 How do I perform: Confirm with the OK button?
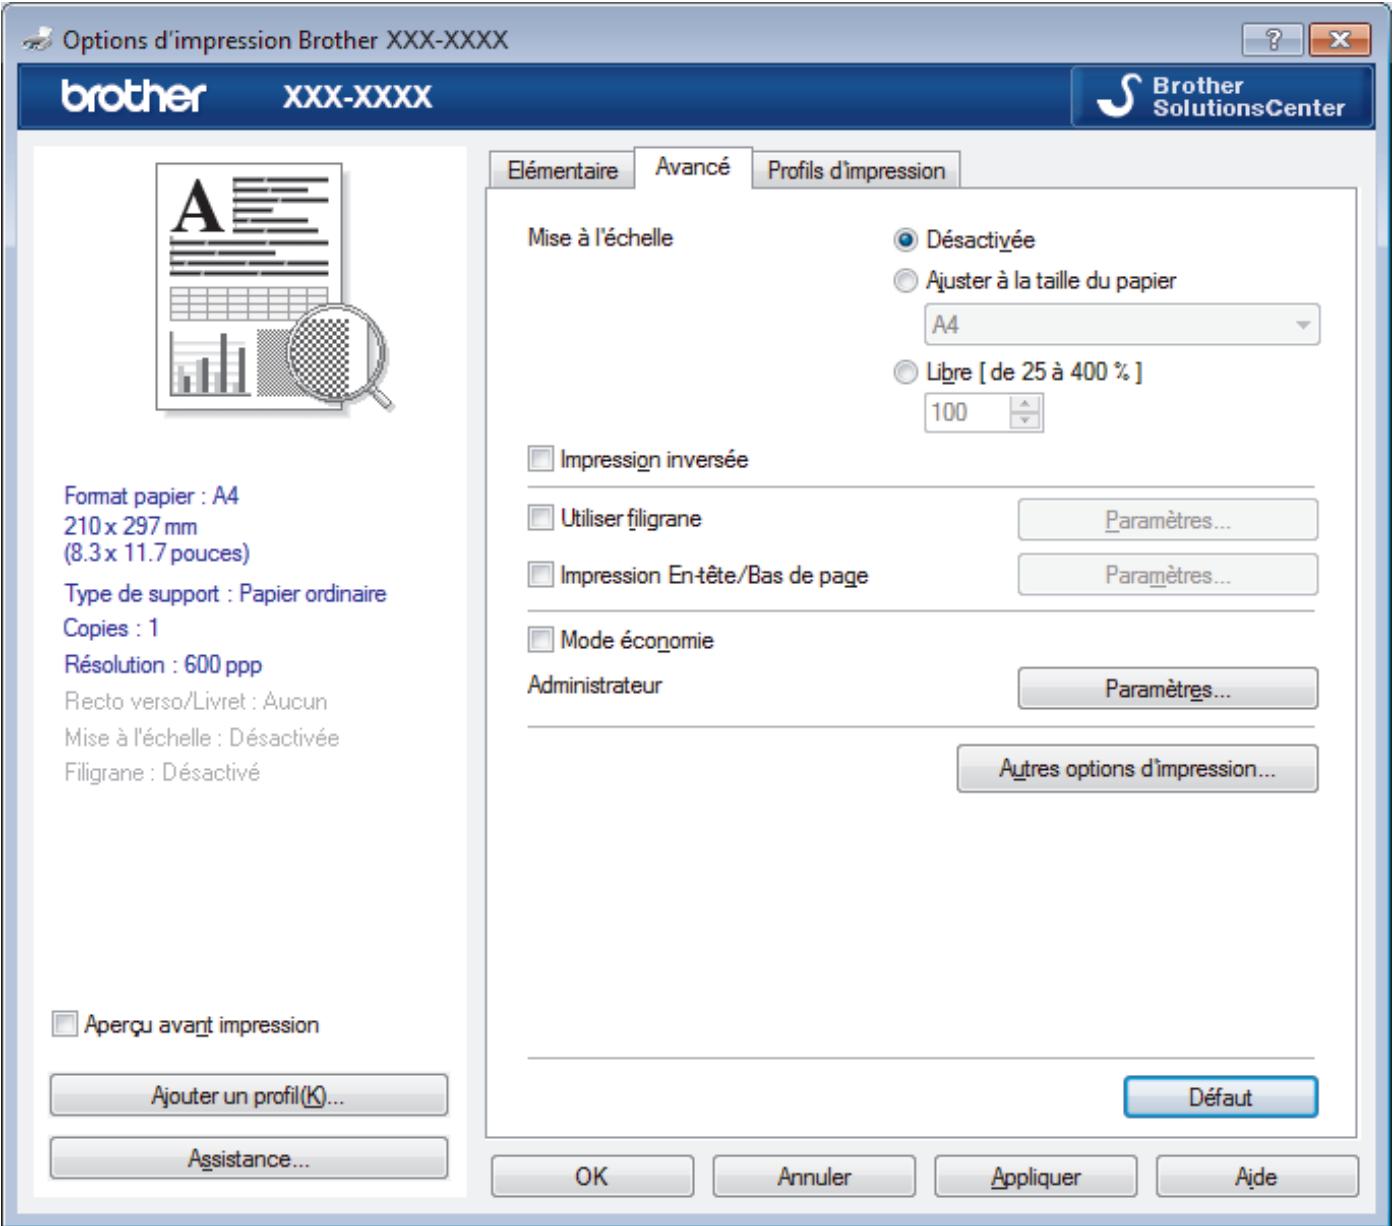tap(592, 1177)
